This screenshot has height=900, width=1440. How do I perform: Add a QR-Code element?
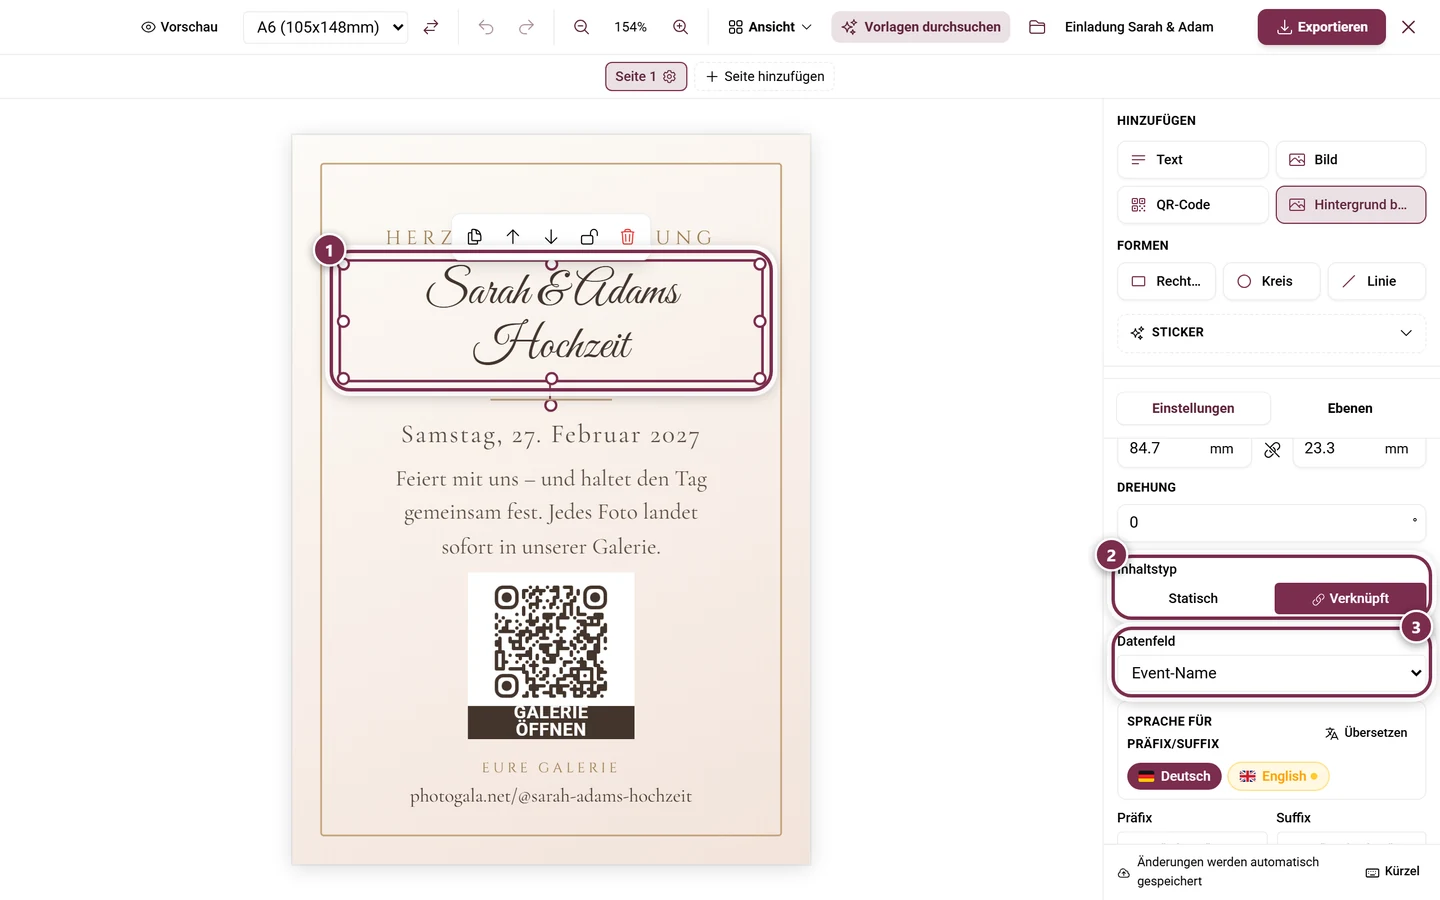pos(1192,205)
